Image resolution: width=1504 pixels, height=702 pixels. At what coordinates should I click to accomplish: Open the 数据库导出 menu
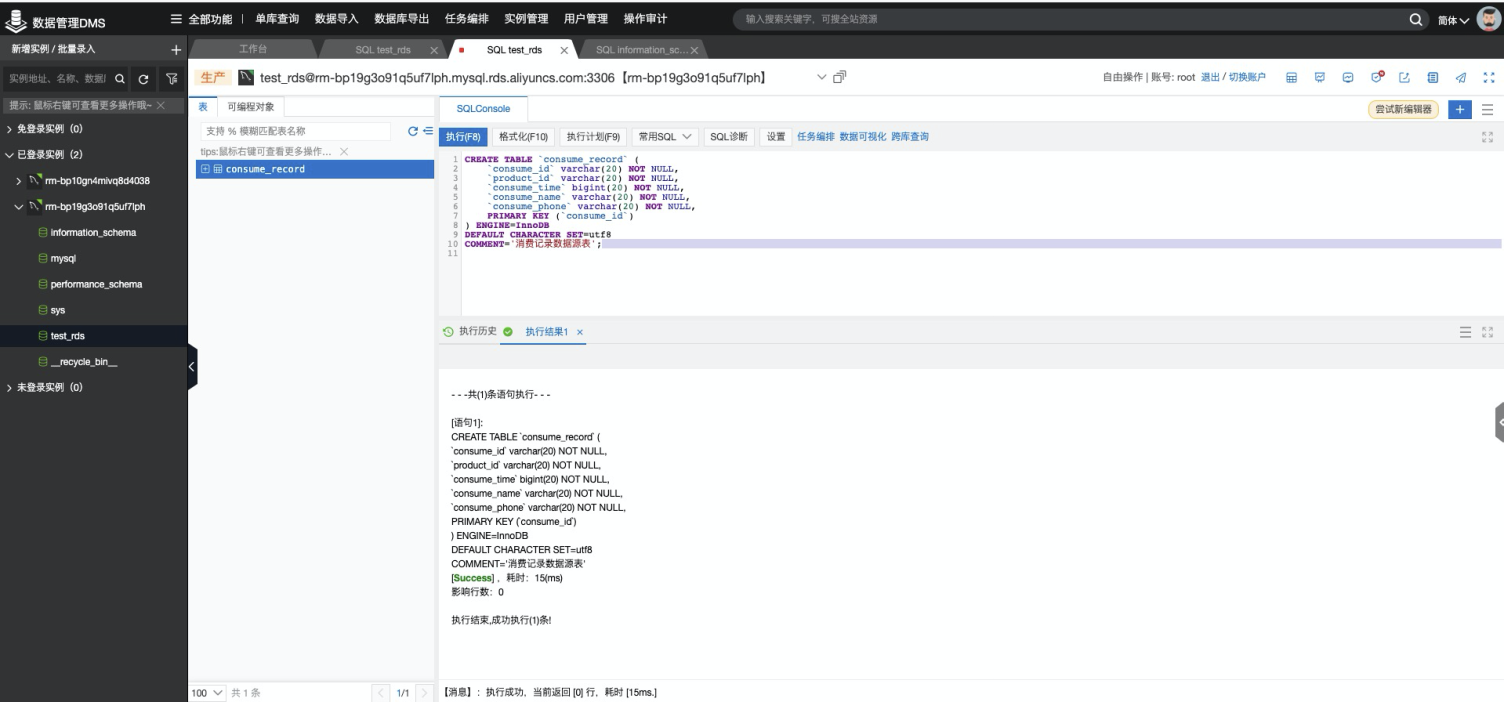[402, 19]
